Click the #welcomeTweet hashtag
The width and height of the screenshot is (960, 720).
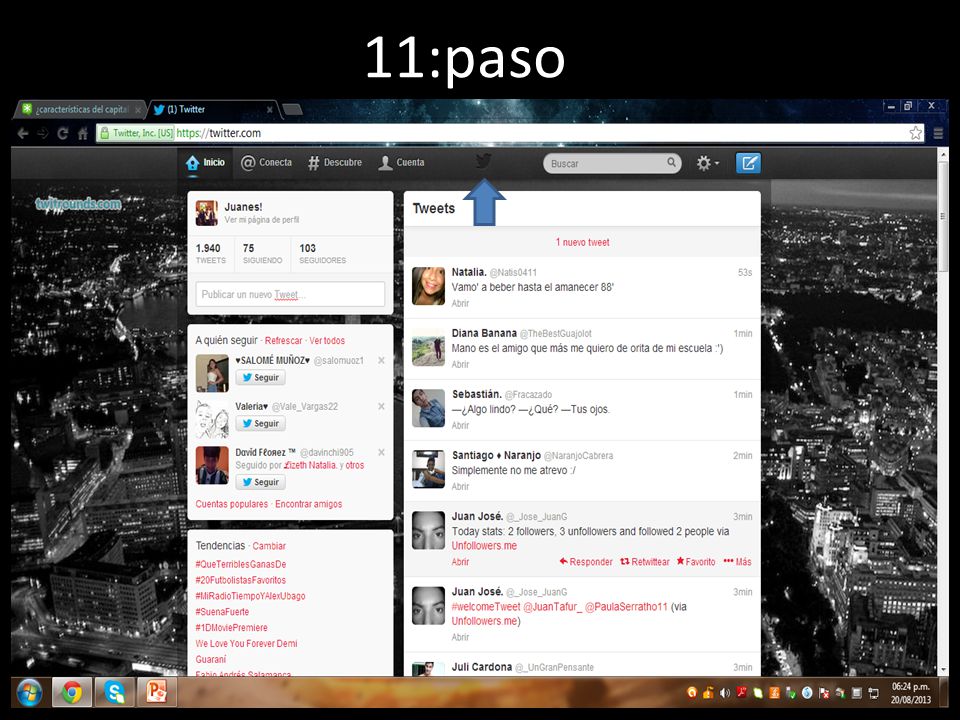point(486,607)
